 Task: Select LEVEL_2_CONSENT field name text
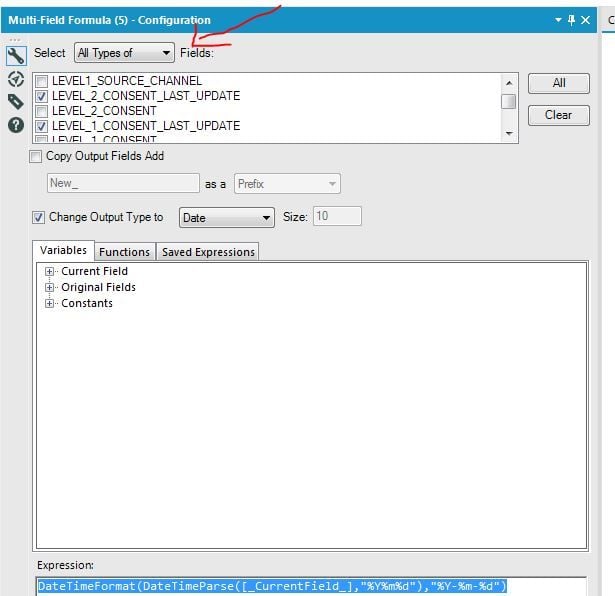104,111
